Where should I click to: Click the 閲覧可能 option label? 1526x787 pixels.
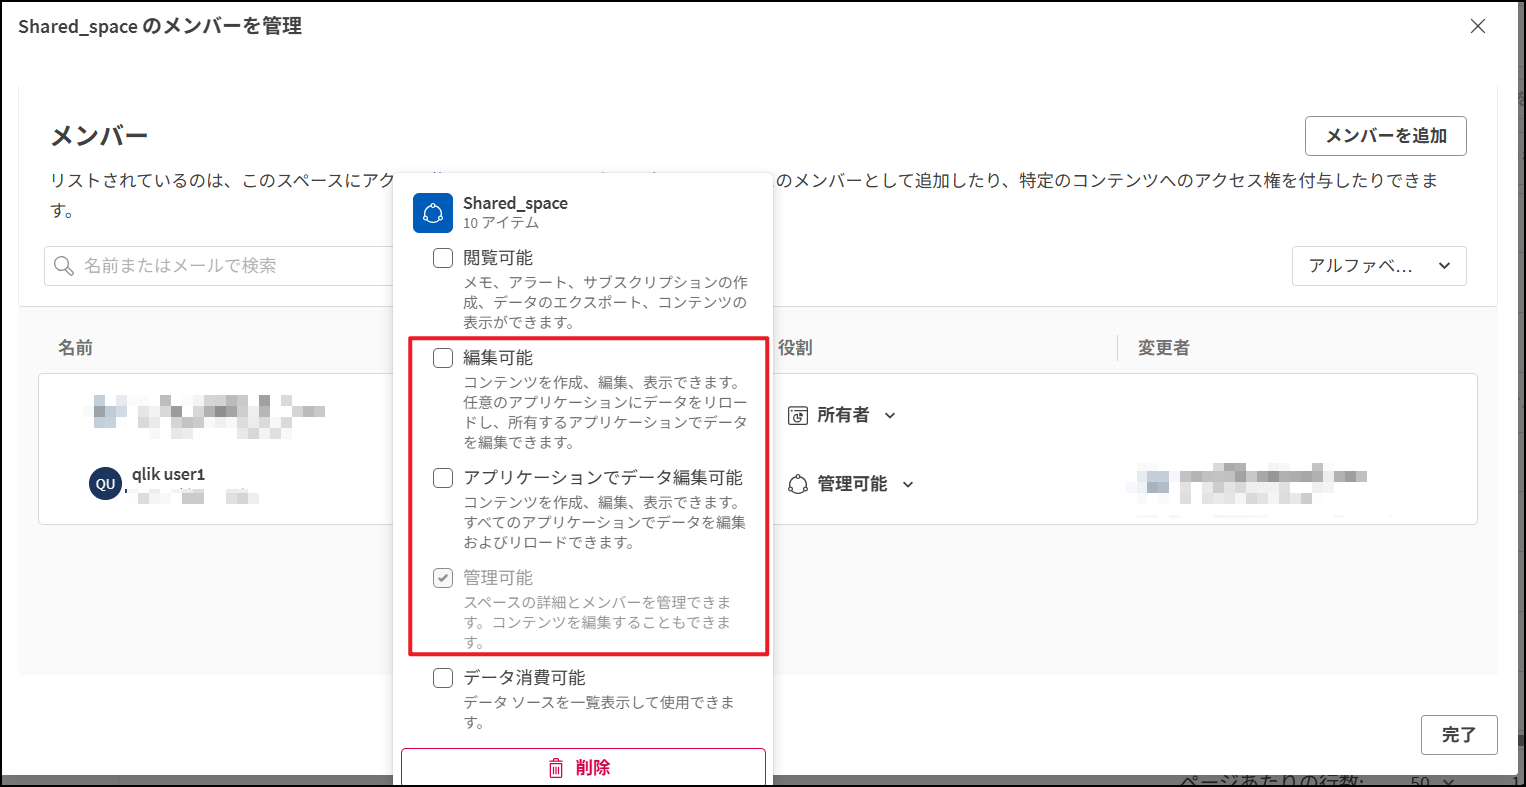(498, 258)
